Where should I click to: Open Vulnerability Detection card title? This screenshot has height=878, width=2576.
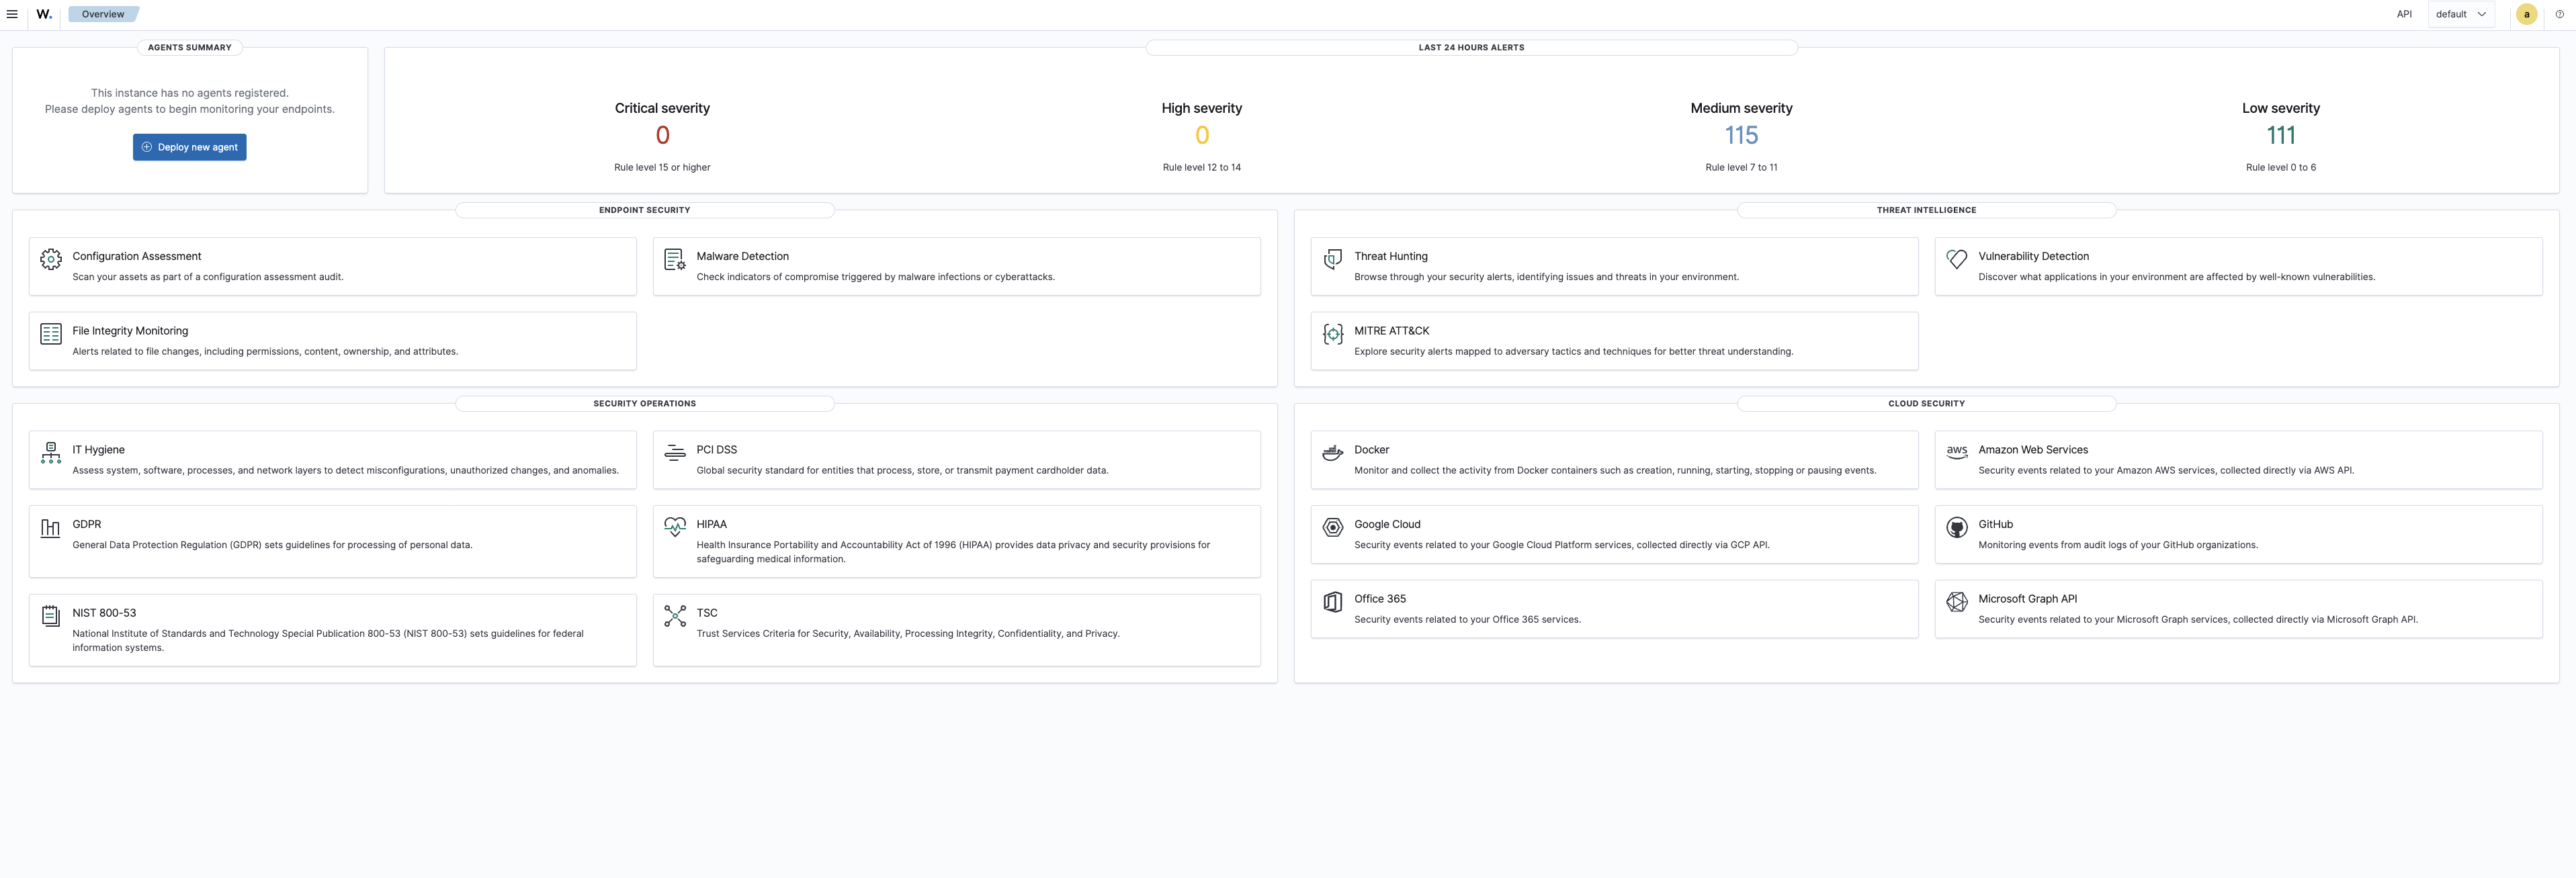point(2033,256)
